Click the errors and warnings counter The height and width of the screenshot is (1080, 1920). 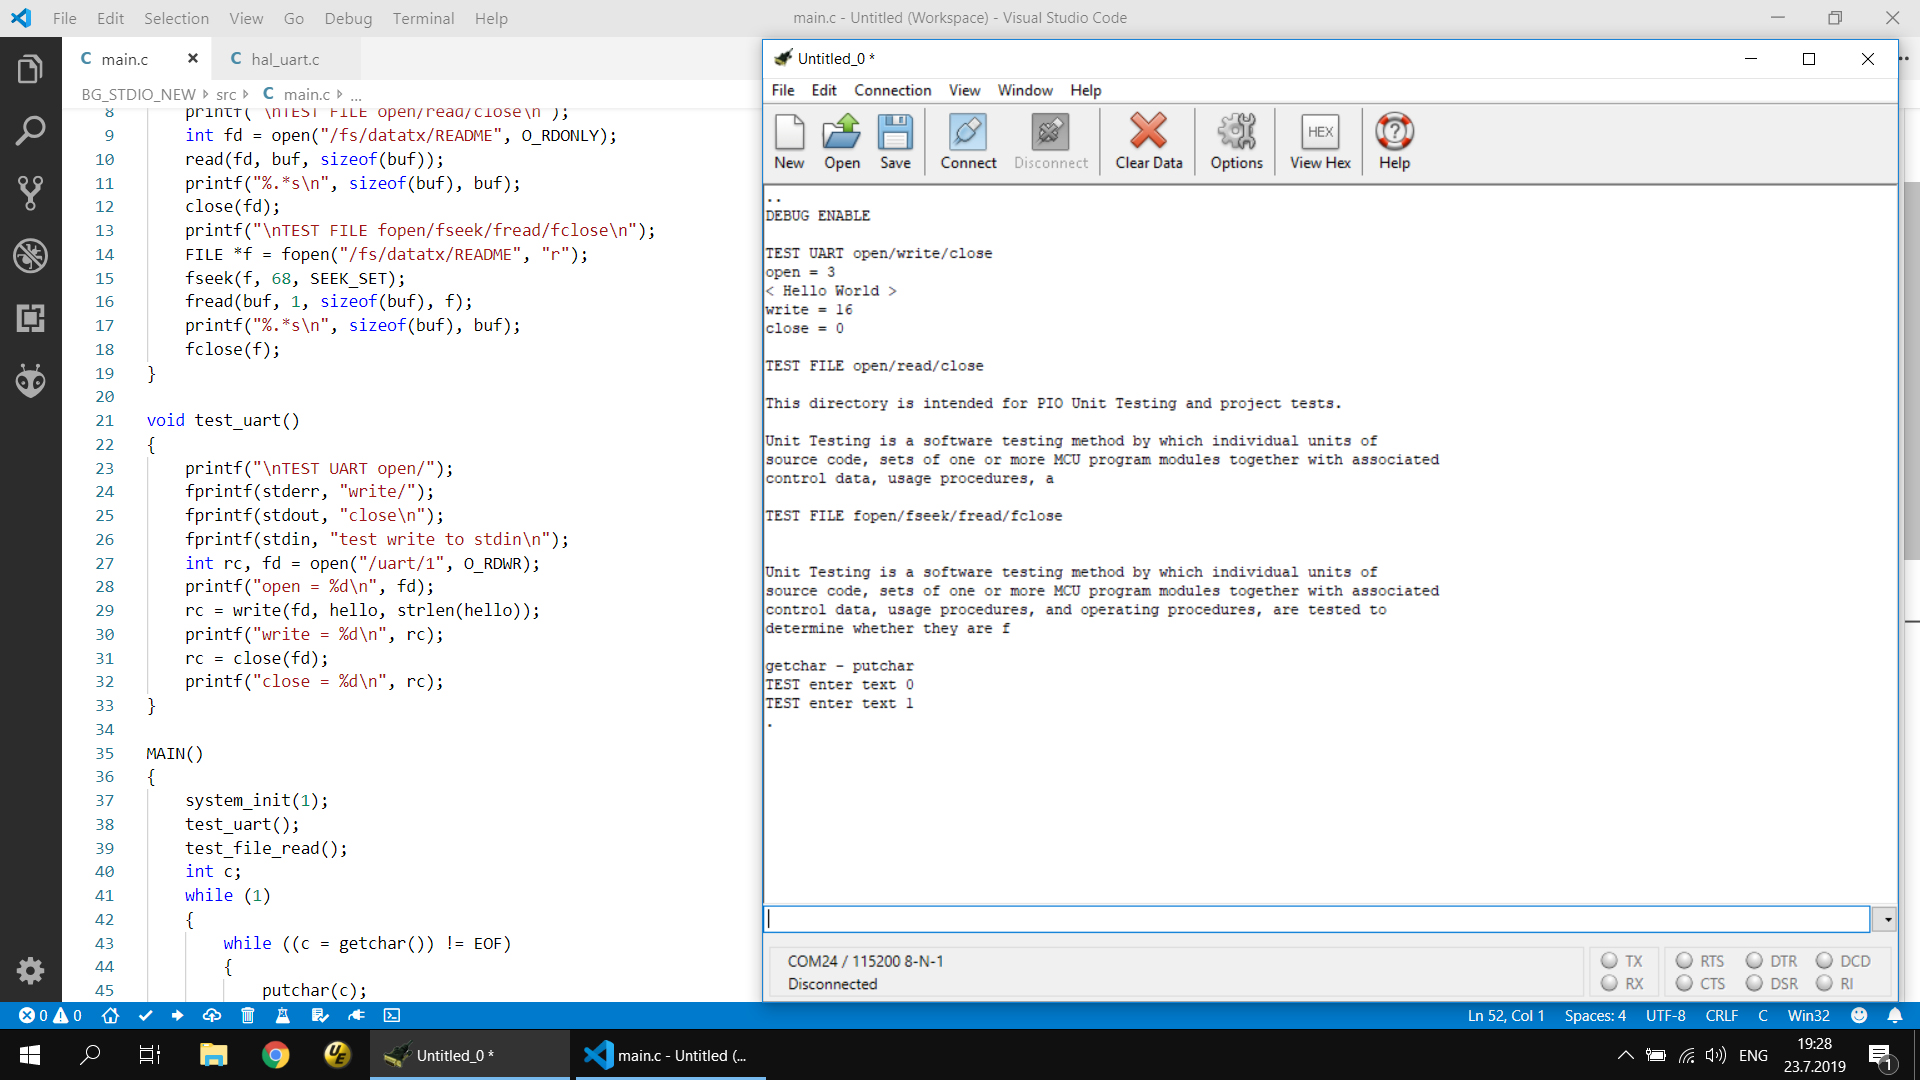click(50, 1015)
